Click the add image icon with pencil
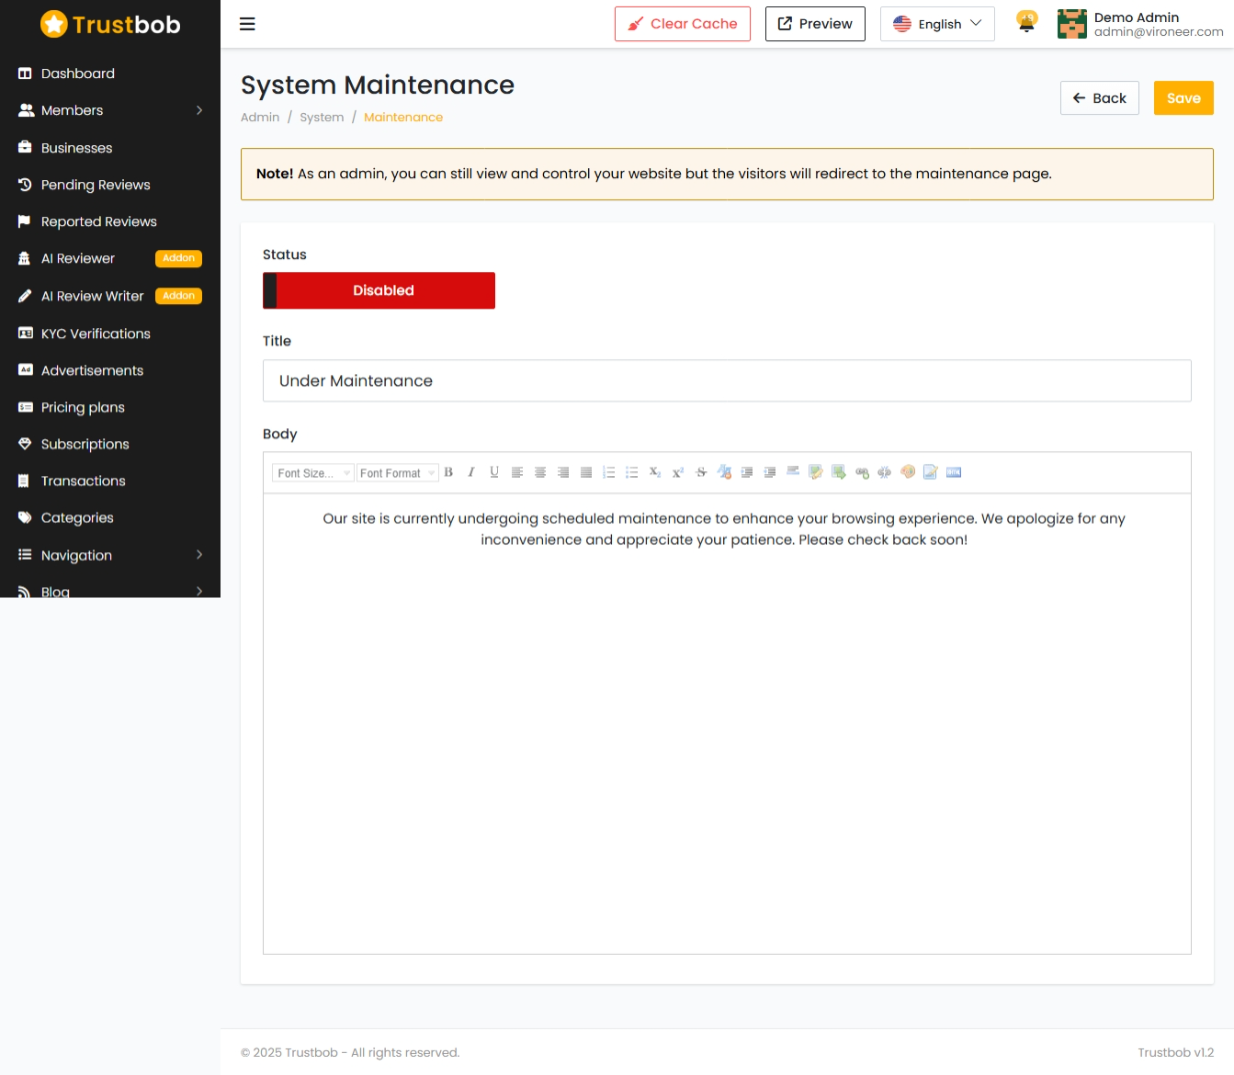The width and height of the screenshot is (1234, 1075). pos(816,472)
